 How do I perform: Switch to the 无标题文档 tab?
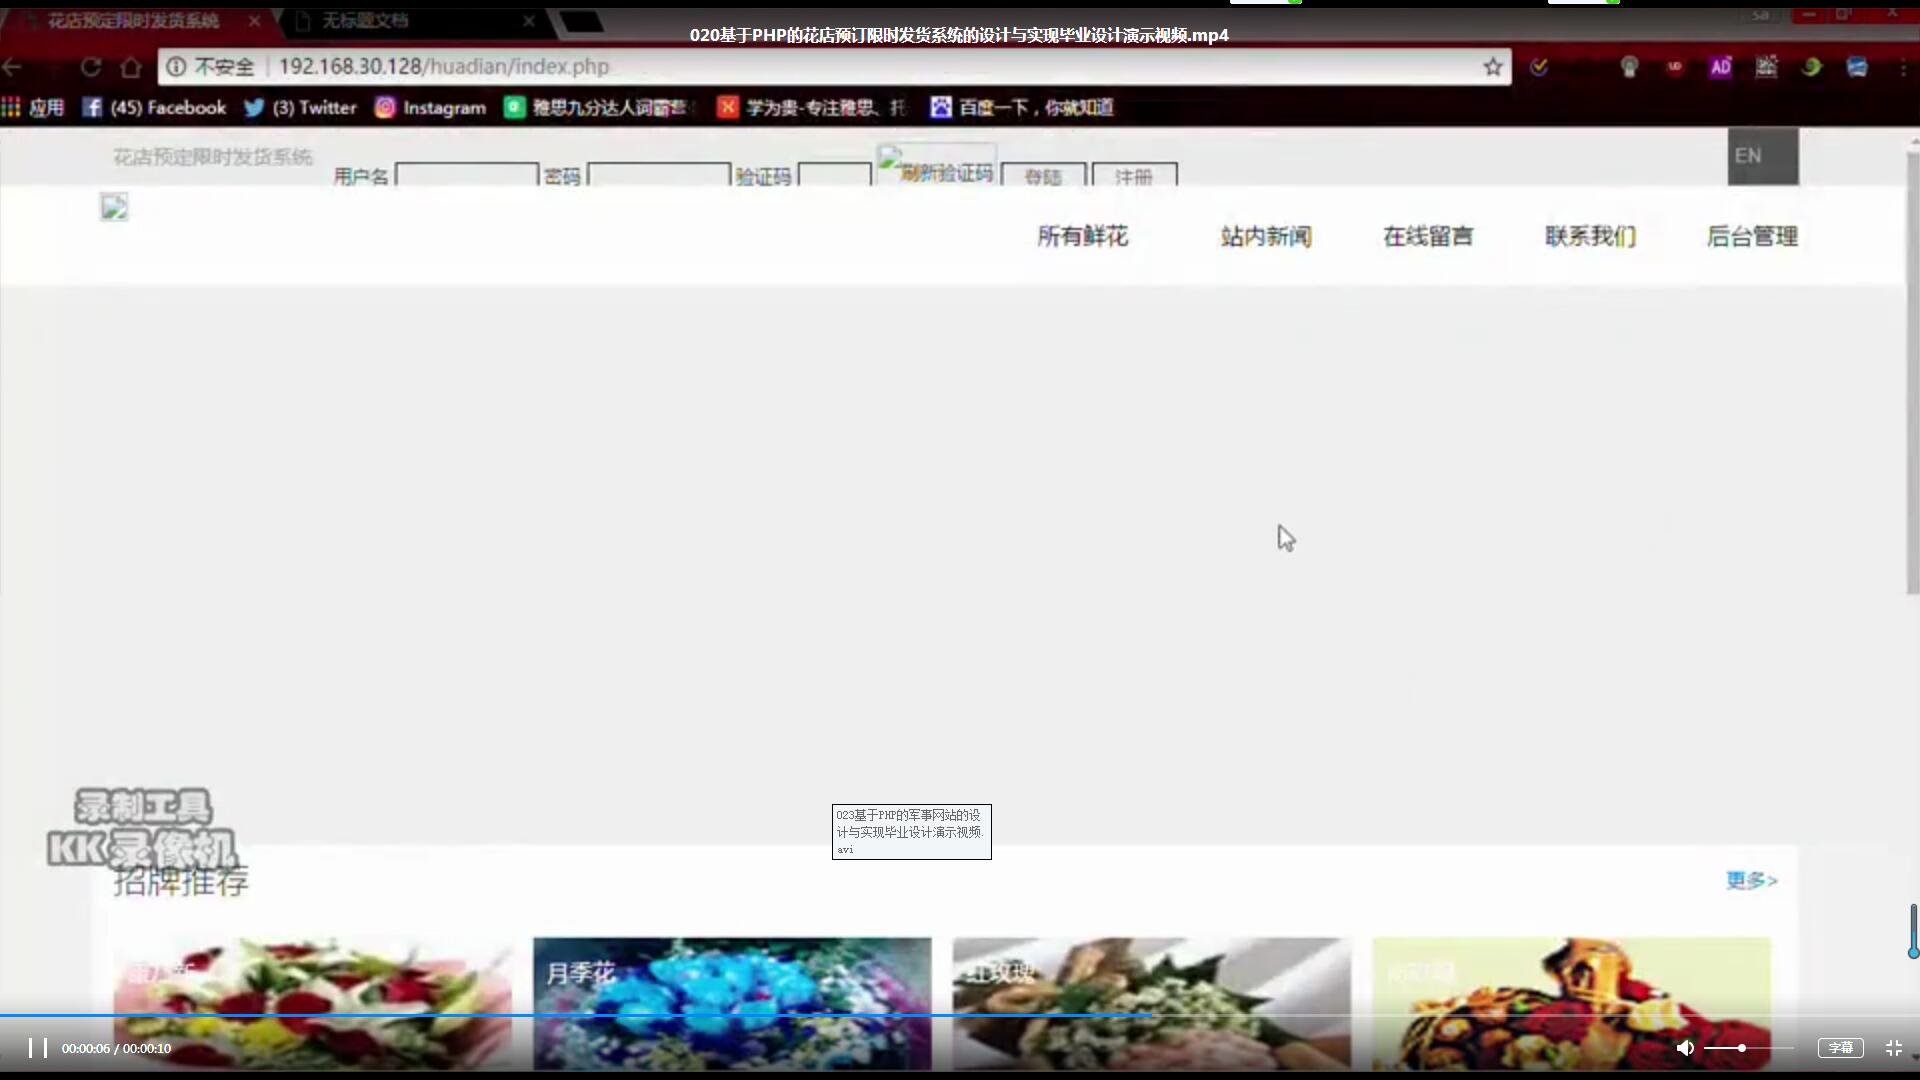(364, 20)
